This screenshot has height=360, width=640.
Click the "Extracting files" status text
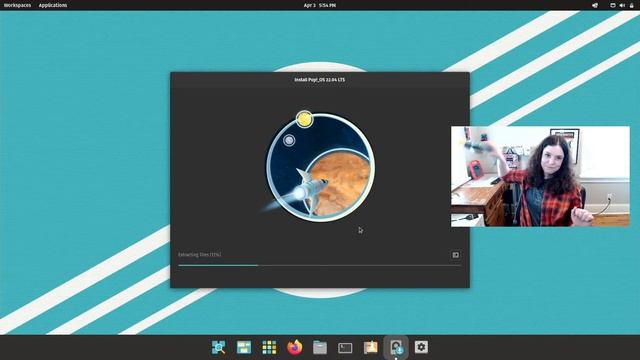pos(200,255)
